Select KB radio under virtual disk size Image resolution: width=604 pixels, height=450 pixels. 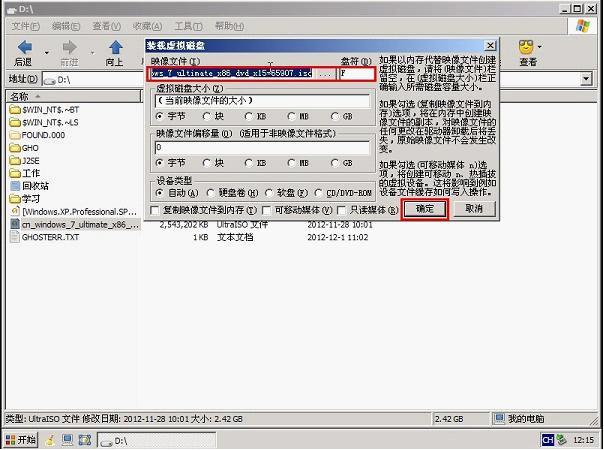[x=248, y=116]
